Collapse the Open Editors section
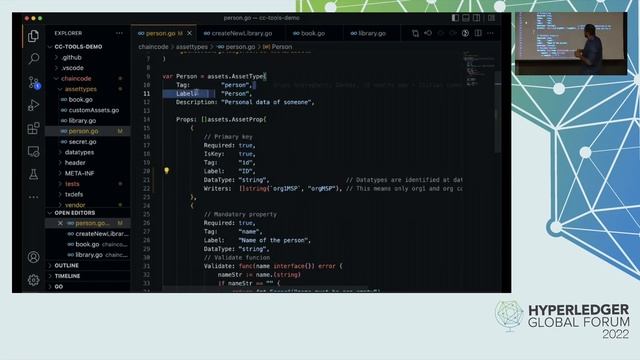Image resolution: width=640 pixels, height=360 pixels. 74,213
